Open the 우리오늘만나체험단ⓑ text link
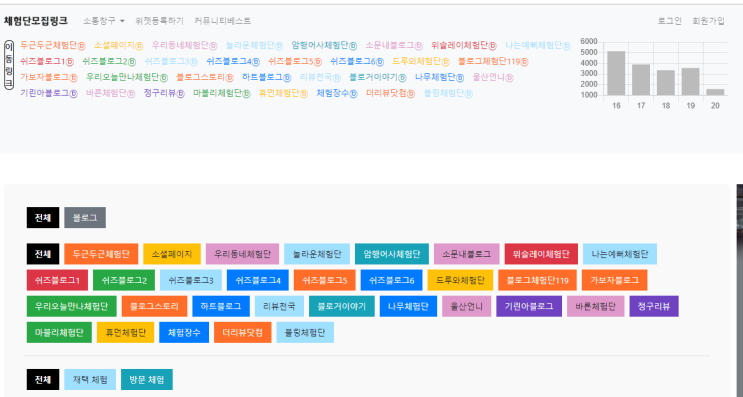The width and height of the screenshot is (743, 397). 127,77
